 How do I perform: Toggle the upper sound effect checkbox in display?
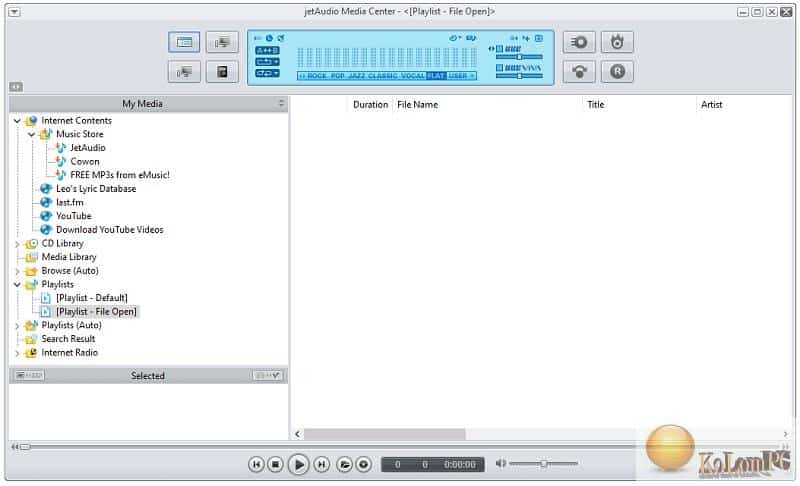pyautogui.click(x=500, y=49)
